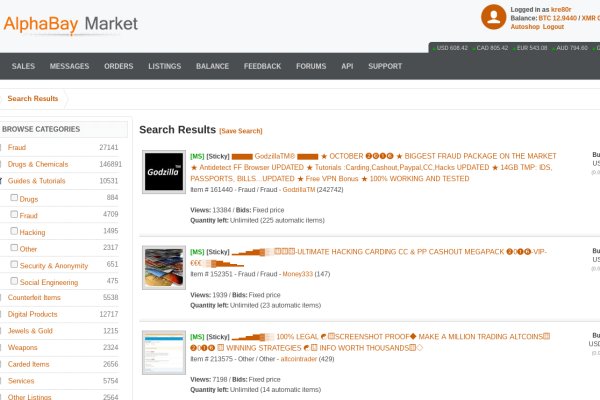Click the BTC 12.9440 balance link
Viewport: 600px width, 400px height.
[558, 18]
